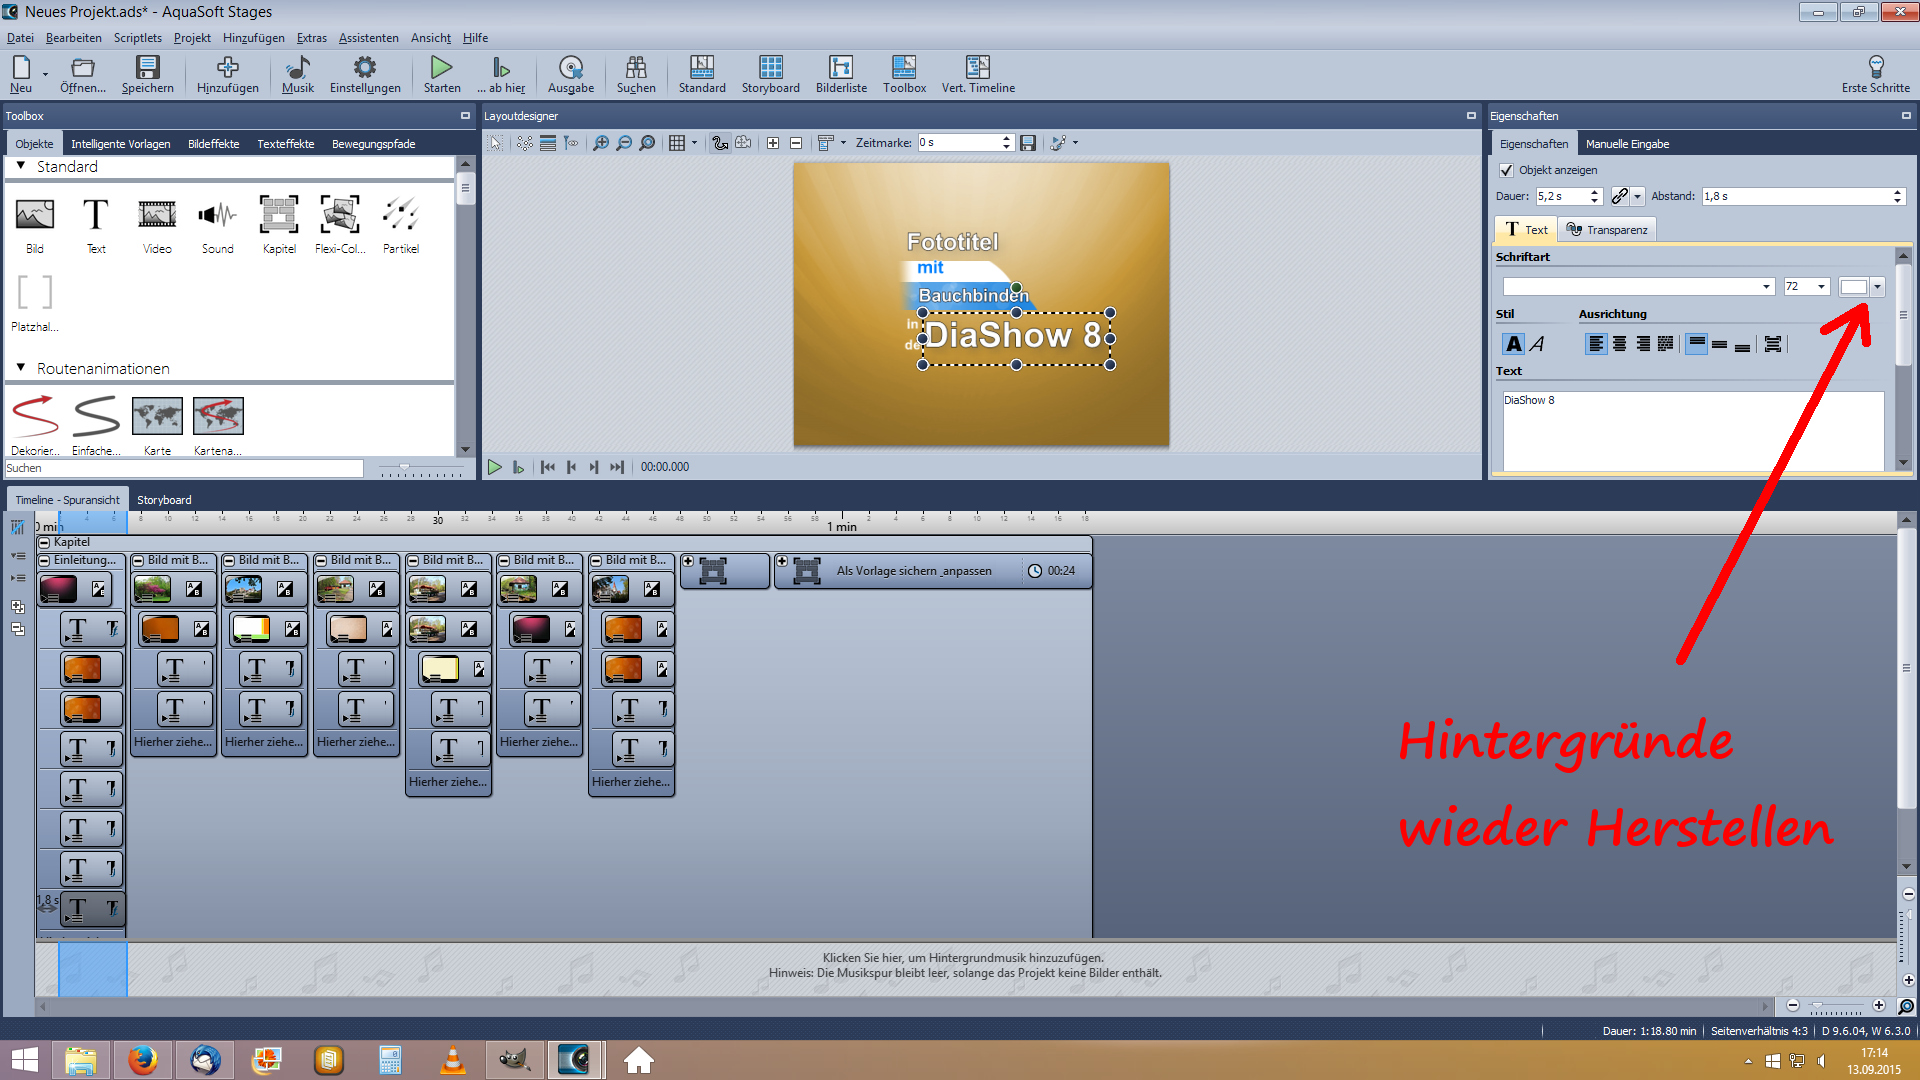The width and height of the screenshot is (1920, 1080).
Task: Open the font name dropdown
Action: pos(1766,287)
